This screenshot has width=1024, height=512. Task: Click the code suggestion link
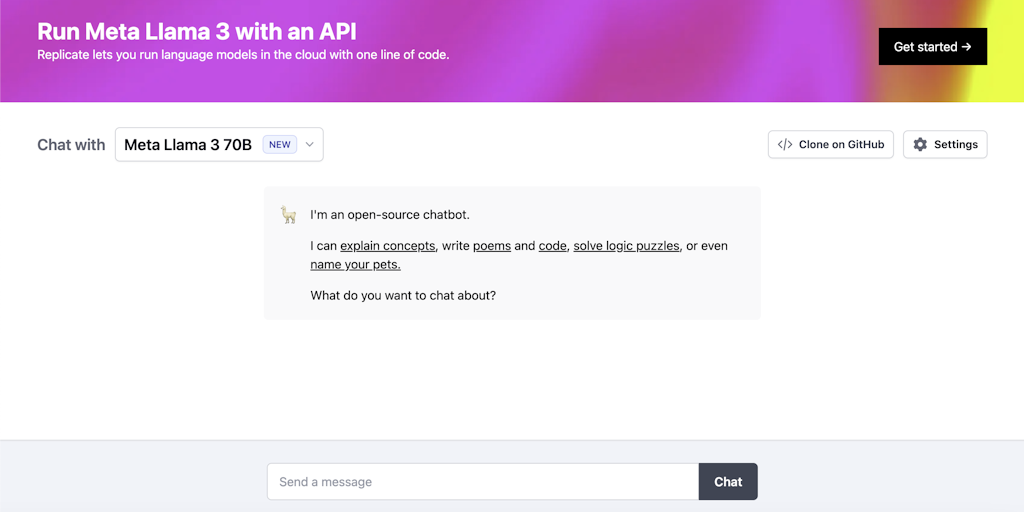pos(553,246)
